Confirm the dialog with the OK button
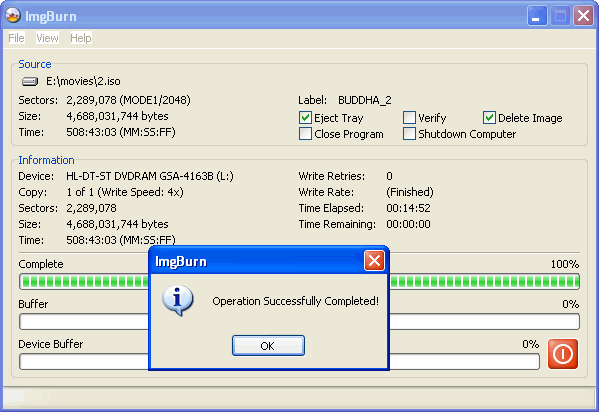This screenshot has width=599, height=412. (x=268, y=345)
